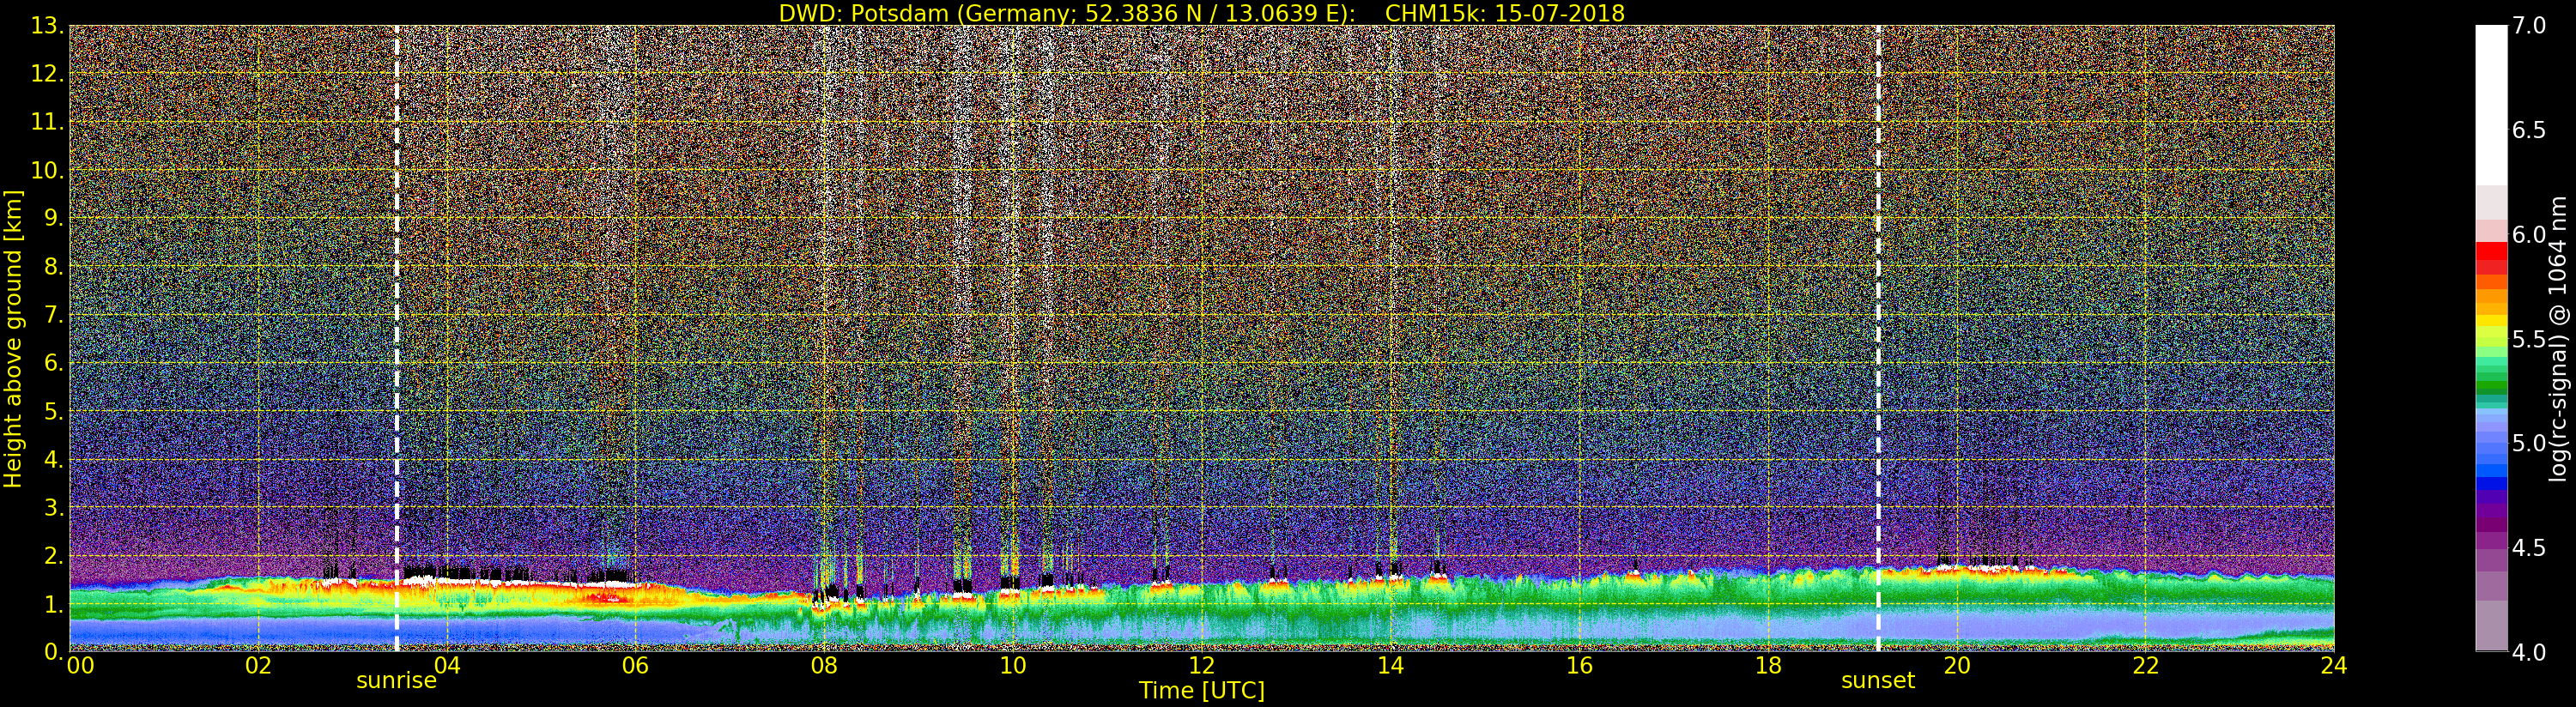This screenshot has height=707, width=2576.
Task: Click the colorbar tick label '7.0'
Action: coord(2529,25)
